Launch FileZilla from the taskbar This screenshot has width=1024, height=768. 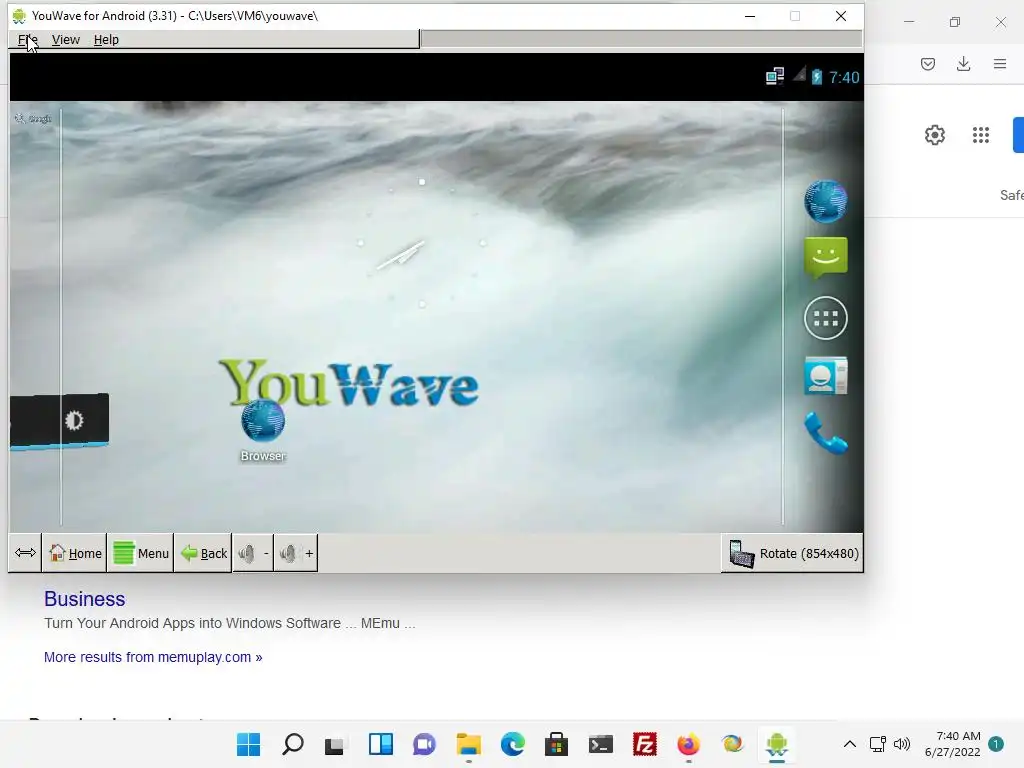pyautogui.click(x=645, y=744)
